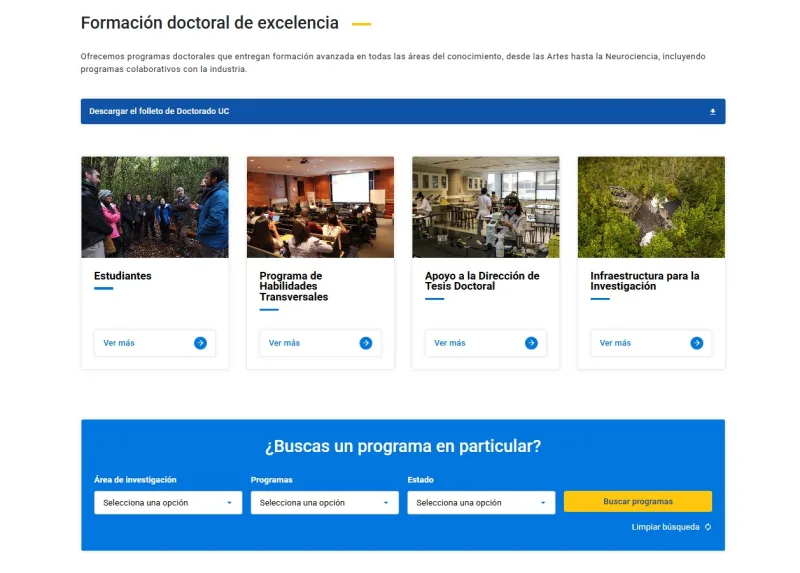Click the refresh icon beside Limpiar búsqueda
800x573 pixels.
[708, 527]
